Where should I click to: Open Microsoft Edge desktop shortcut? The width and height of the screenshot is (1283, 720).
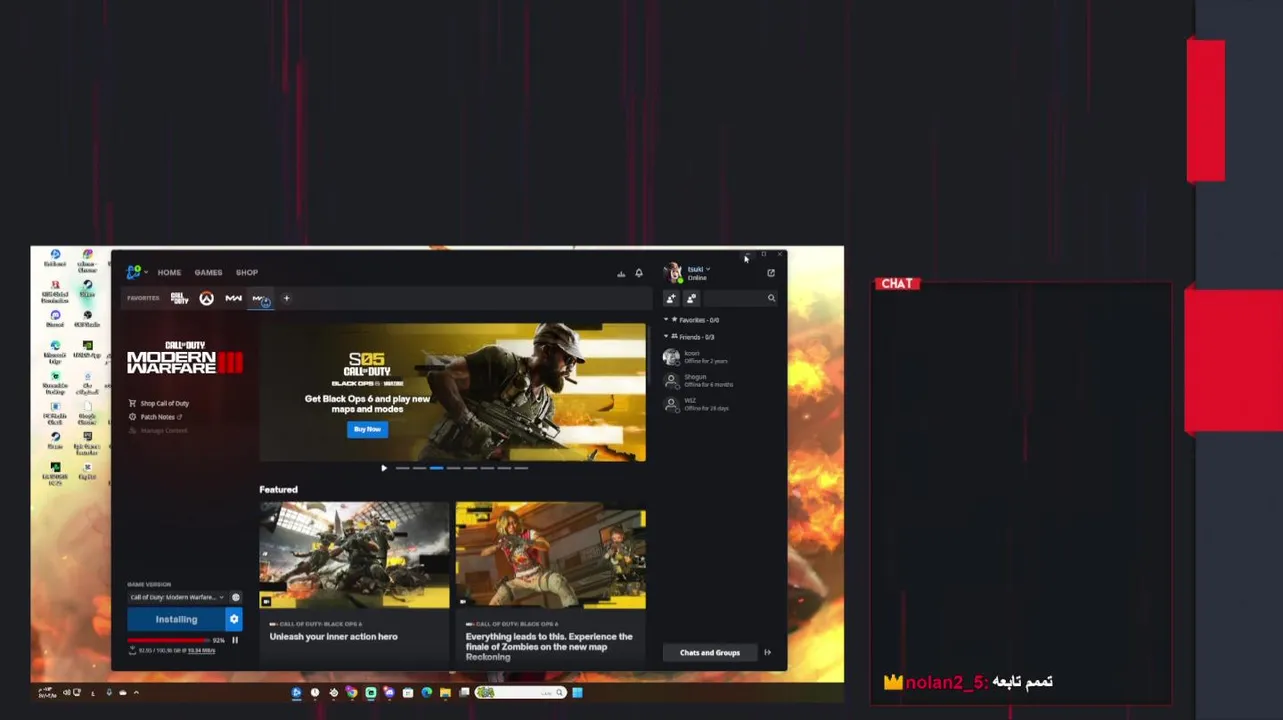point(55,349)
